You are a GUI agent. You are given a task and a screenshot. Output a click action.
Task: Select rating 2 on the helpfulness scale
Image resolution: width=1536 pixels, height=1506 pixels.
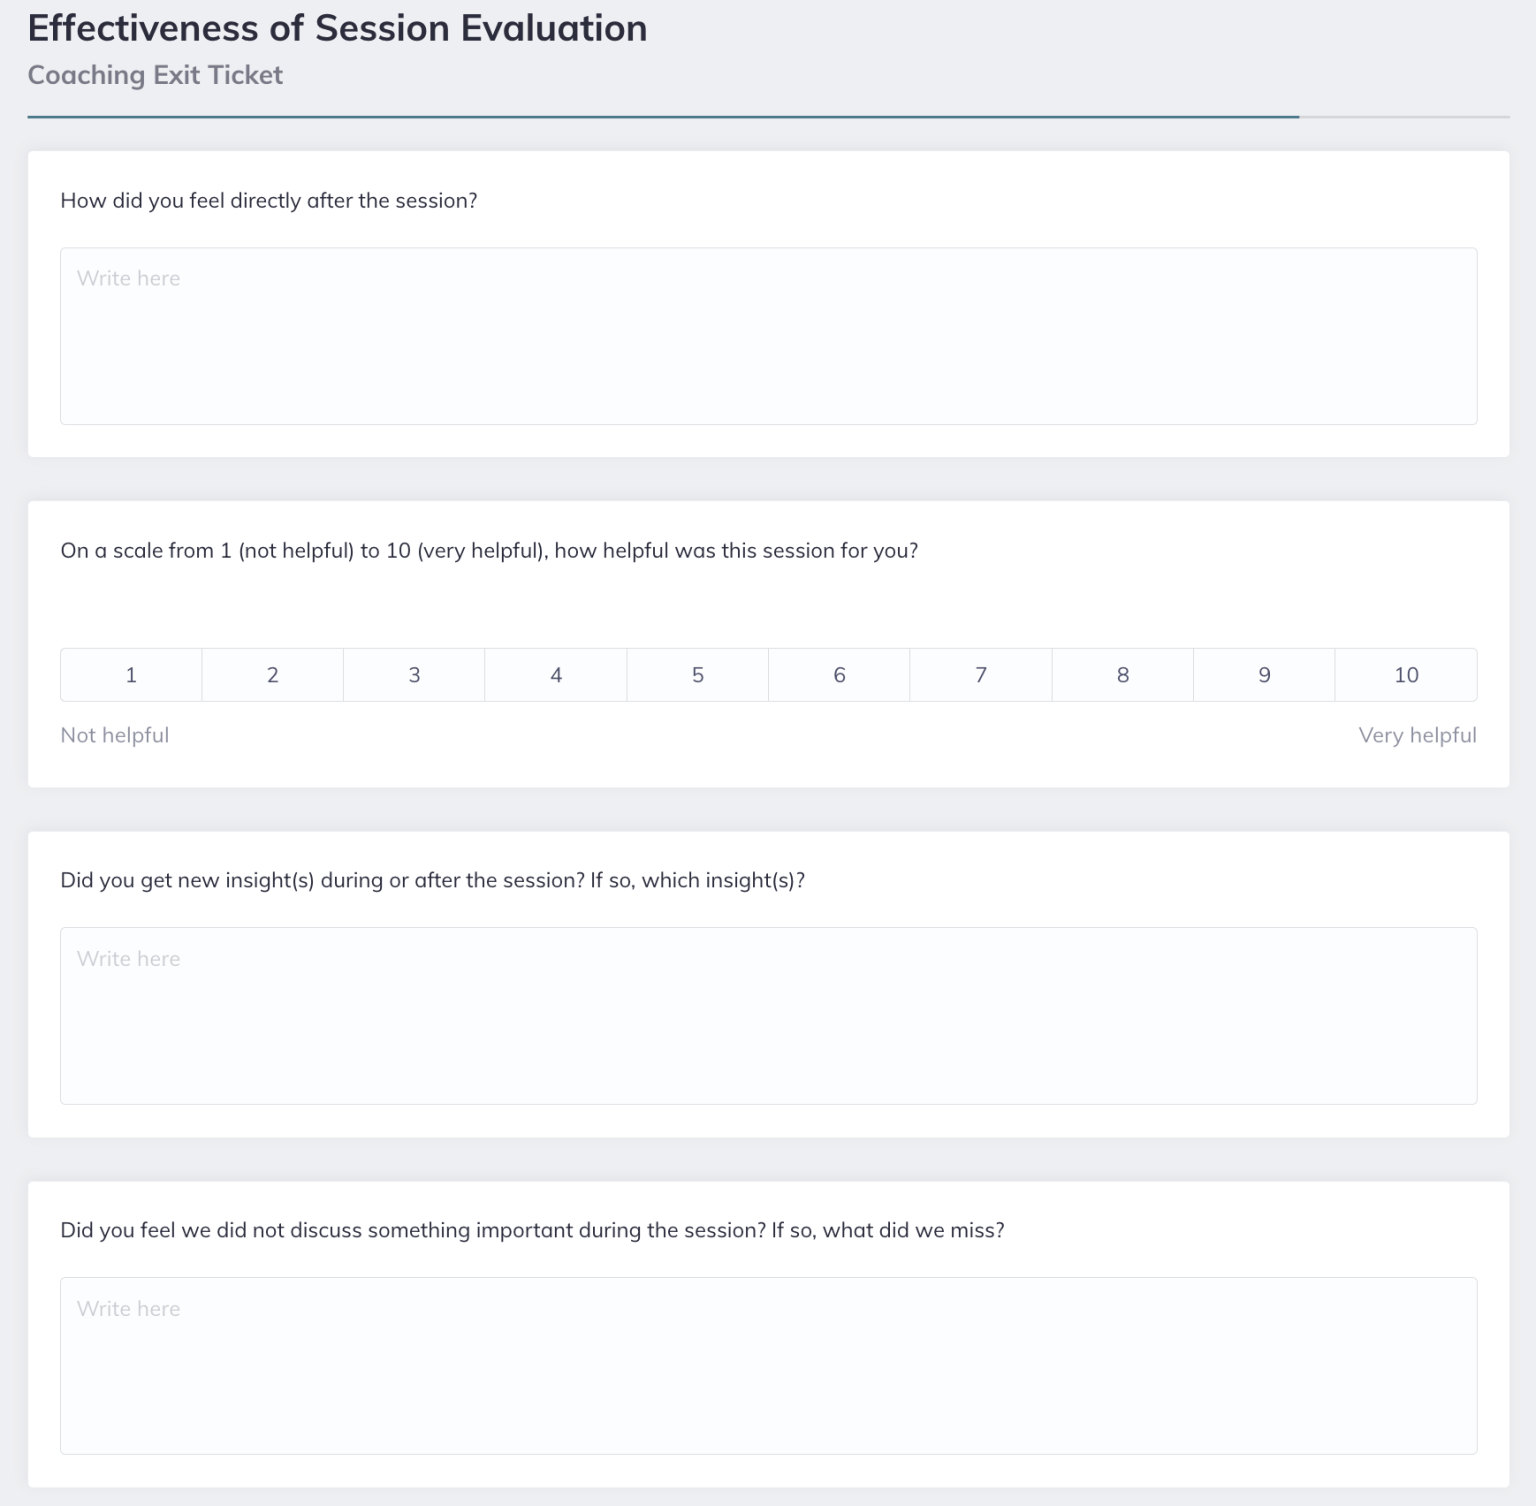[x=272, y=674]
